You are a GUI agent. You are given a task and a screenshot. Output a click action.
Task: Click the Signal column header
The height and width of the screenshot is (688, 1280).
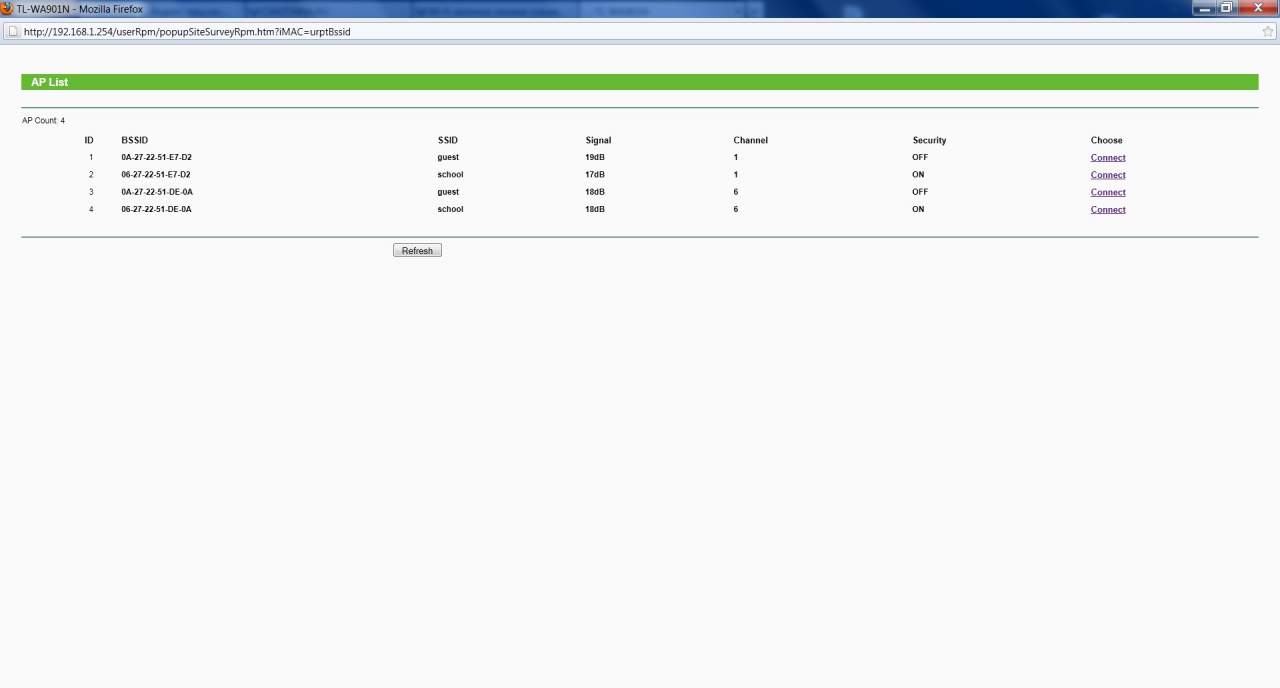[598, 140]
